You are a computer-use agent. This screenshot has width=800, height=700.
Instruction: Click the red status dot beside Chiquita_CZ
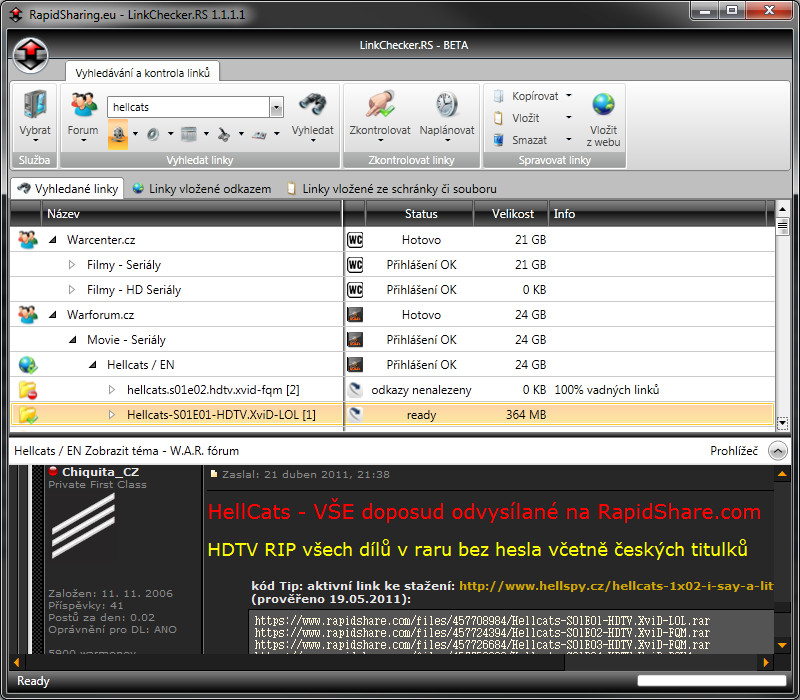[x=53, y=471]
